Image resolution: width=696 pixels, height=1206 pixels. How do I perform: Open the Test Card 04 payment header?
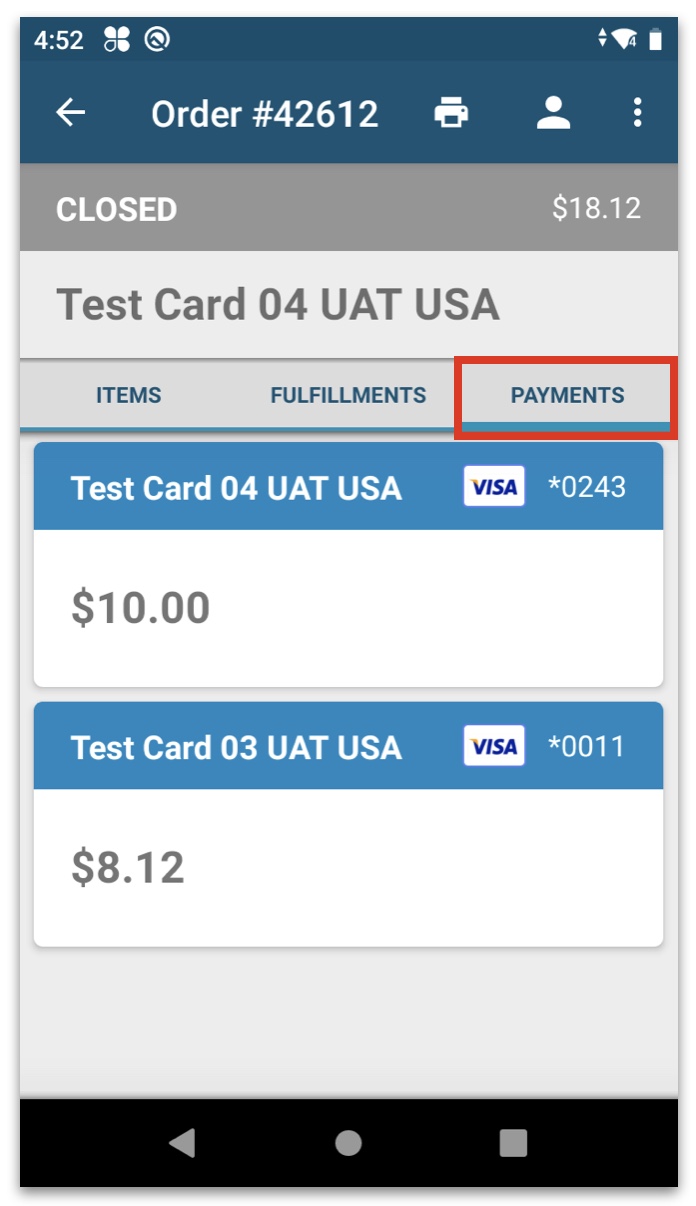(348, 487)
